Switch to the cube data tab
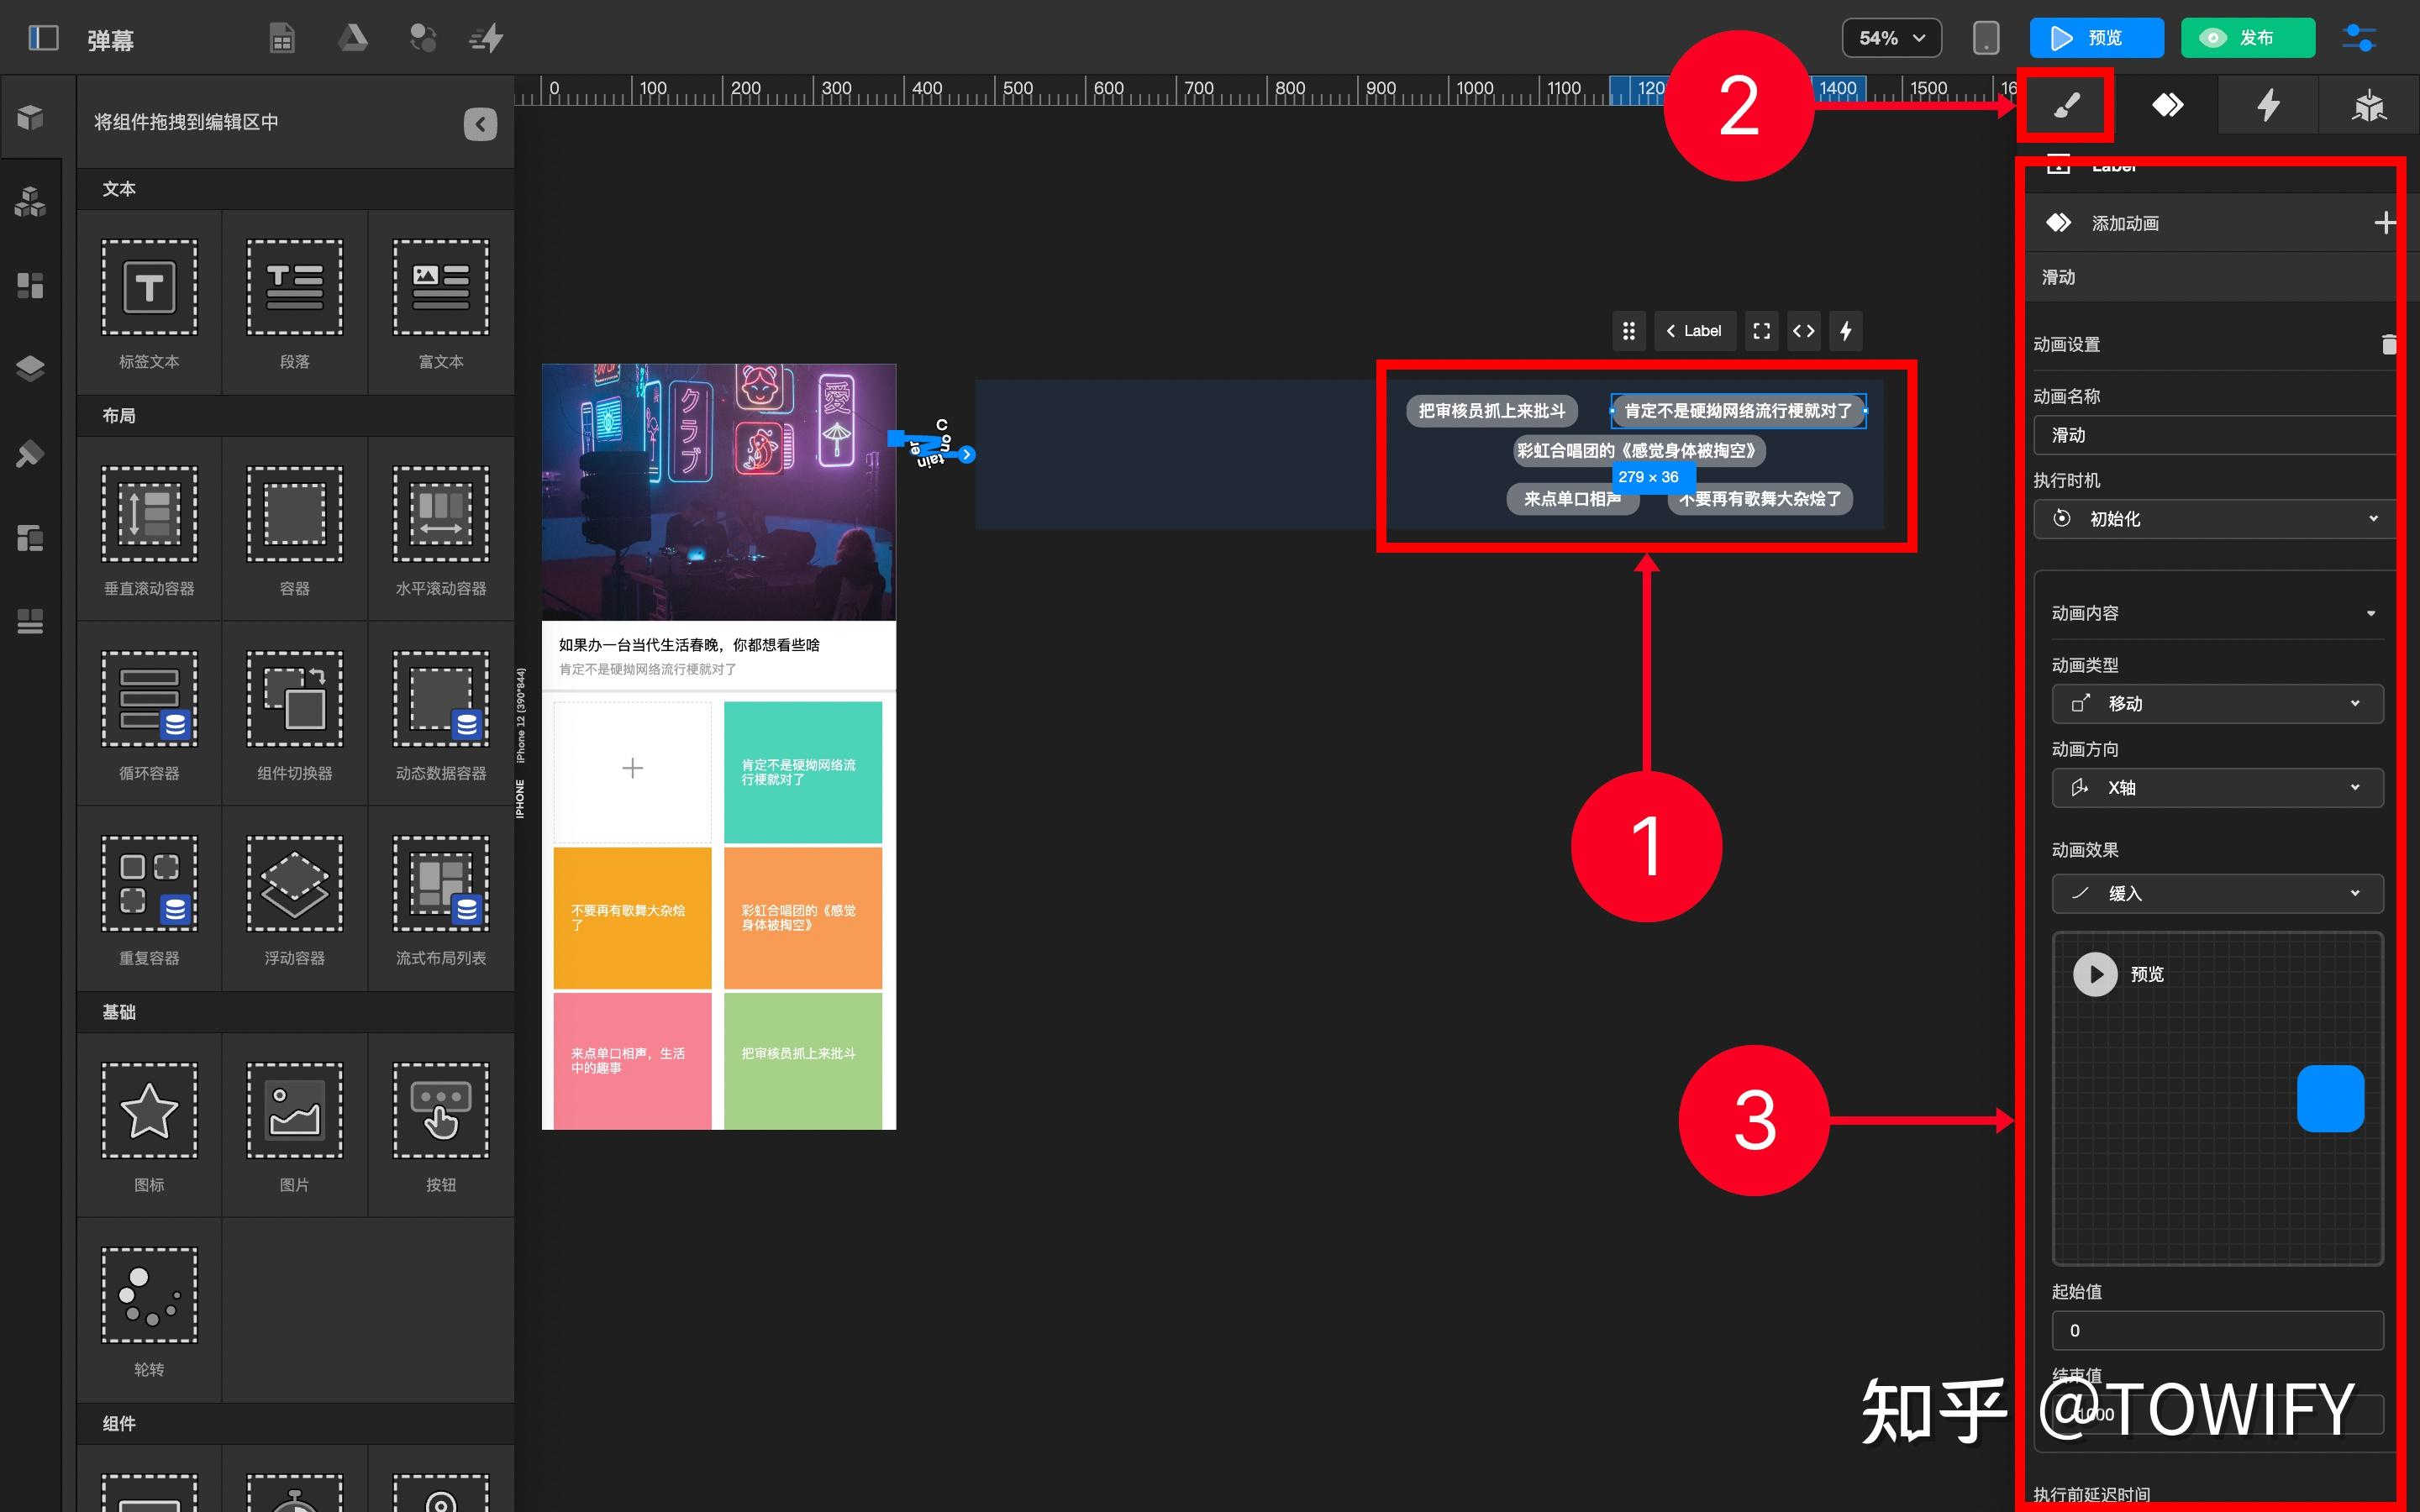This screenshot has height=1512, width=2420. coord(2369,105)
